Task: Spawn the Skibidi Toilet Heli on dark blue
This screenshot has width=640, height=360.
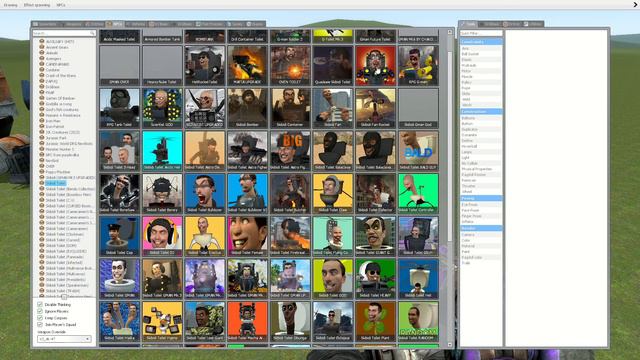Action: coord(418,279)
